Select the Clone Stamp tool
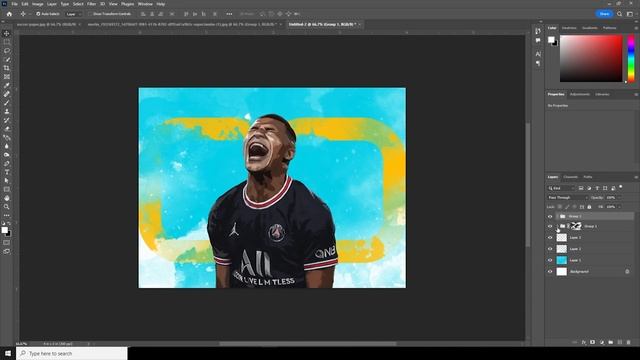 (x=7, y=111)
